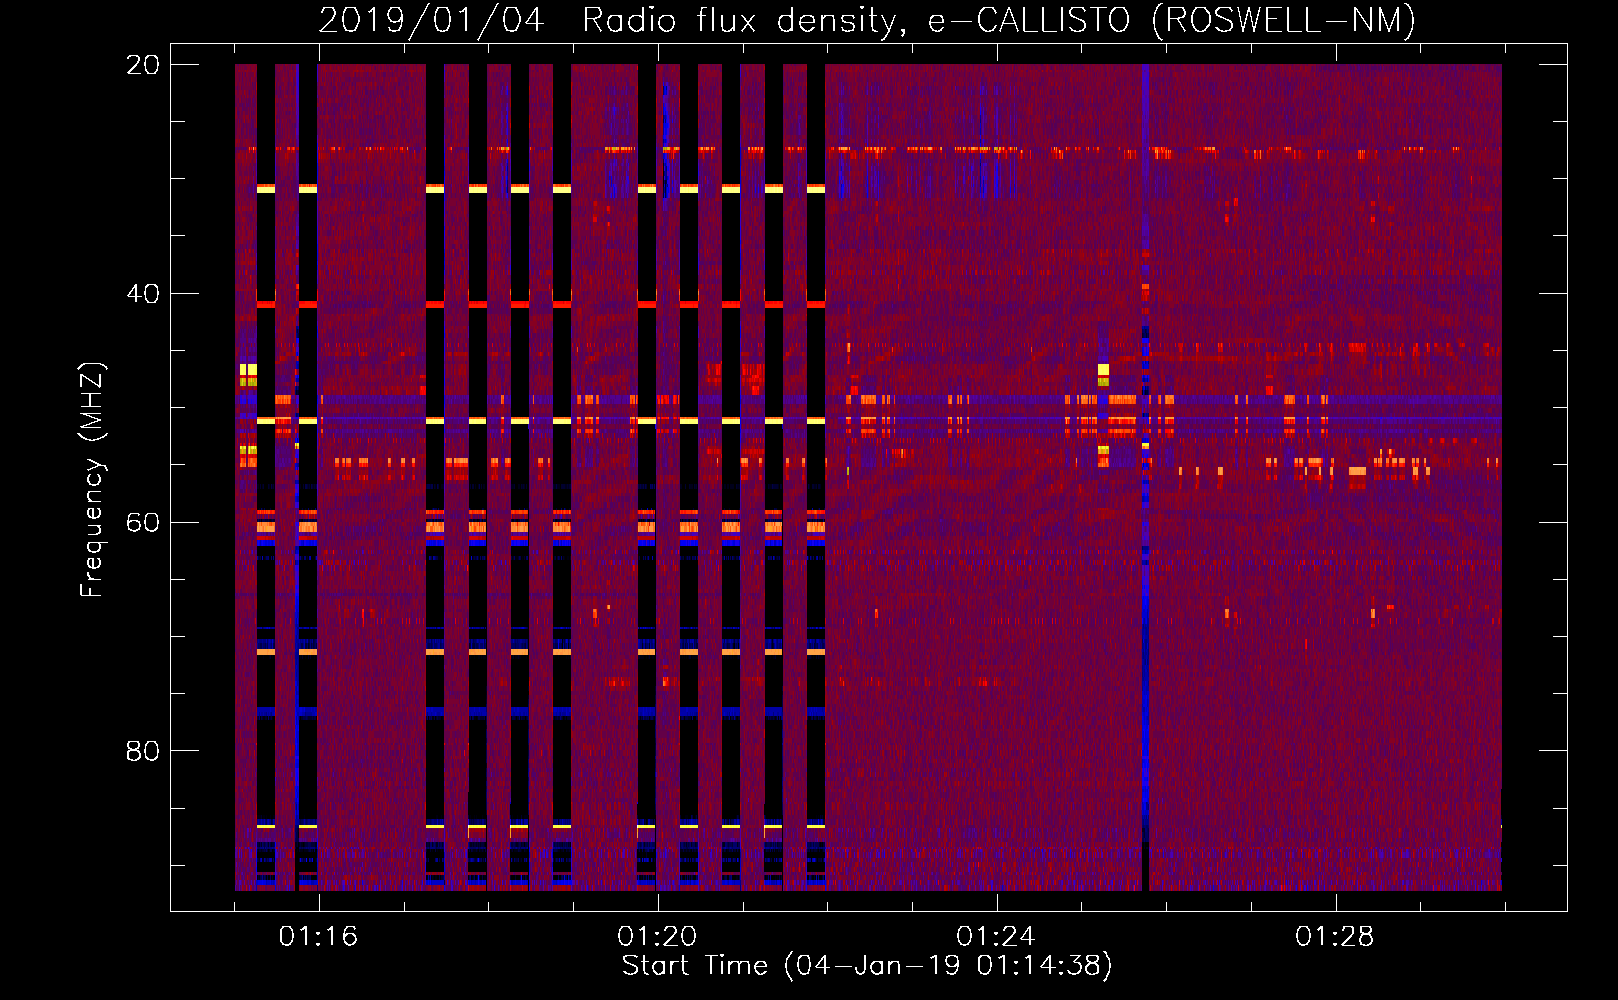Click the '01:16' time tick label
Viewport: 1618px width, 1000px height.
tap(318, 937)
